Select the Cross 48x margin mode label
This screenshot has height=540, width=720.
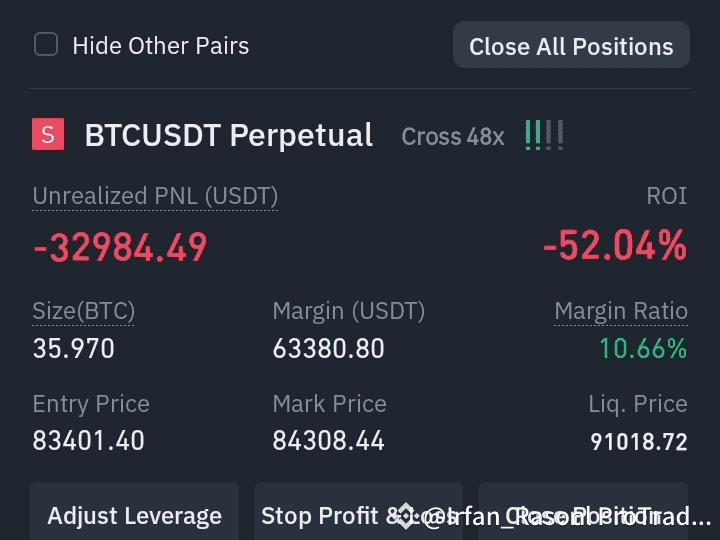point(453,136)
